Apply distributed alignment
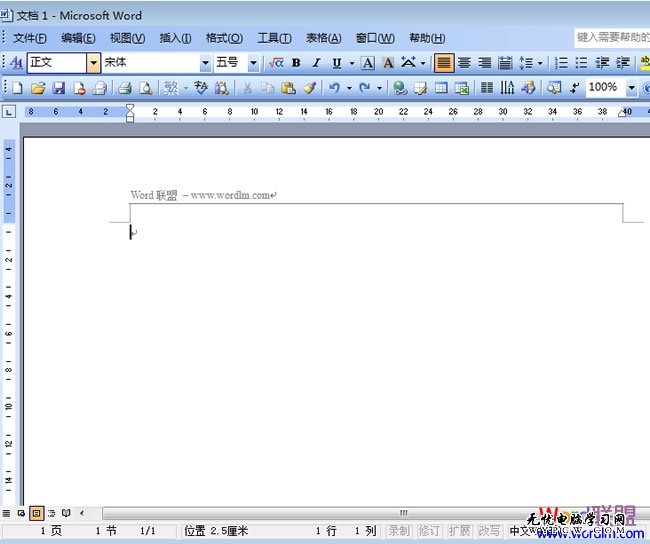 (x=505, y=63)
